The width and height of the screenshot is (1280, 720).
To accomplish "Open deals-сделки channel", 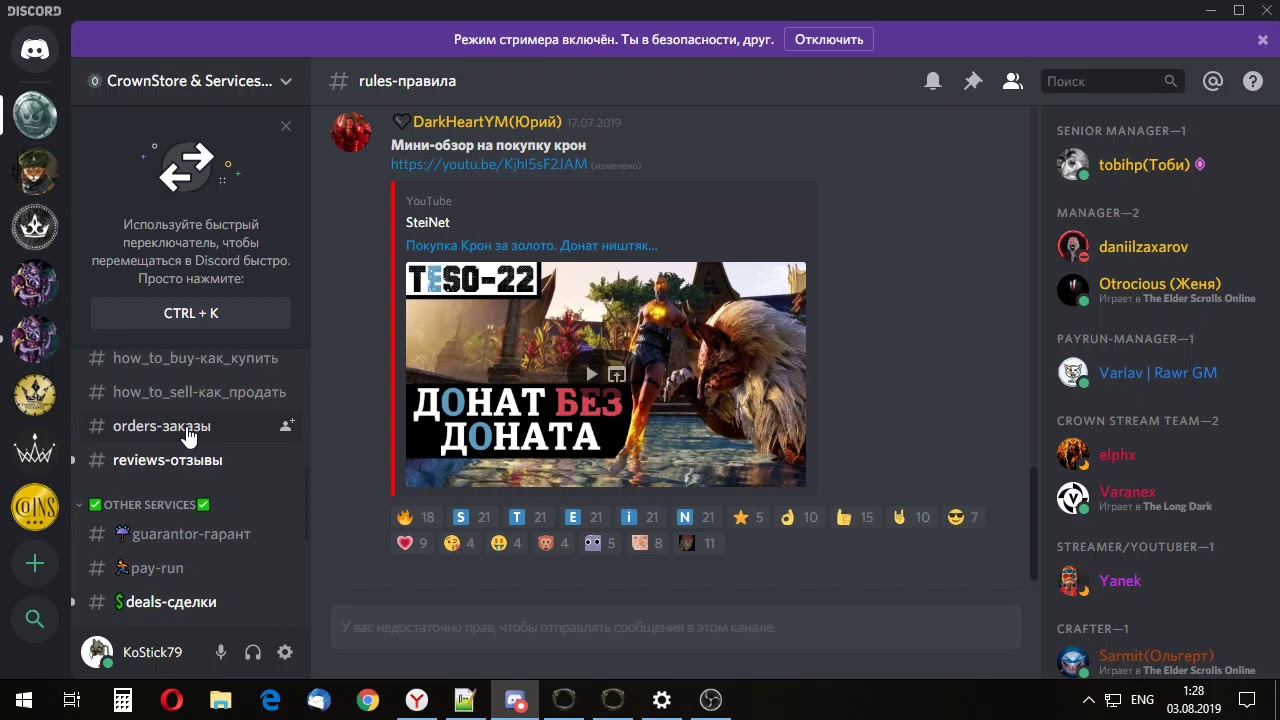I will tap(191, 602).
